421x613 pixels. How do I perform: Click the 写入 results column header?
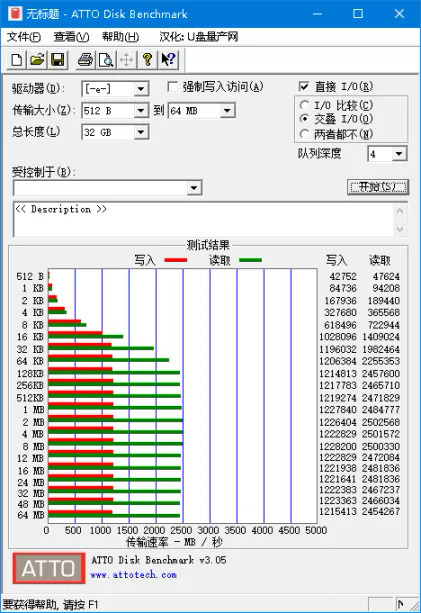pos(336,260)
